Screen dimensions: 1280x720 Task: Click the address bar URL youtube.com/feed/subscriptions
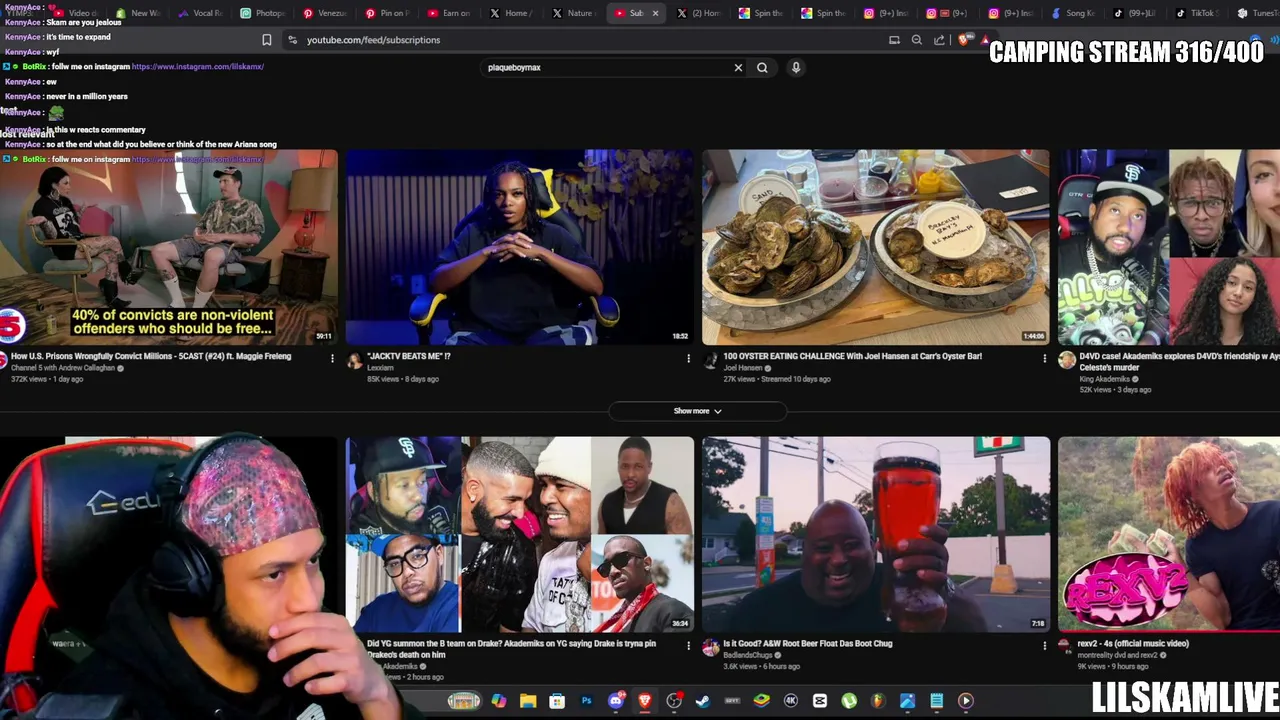click(x=373, y=40)
